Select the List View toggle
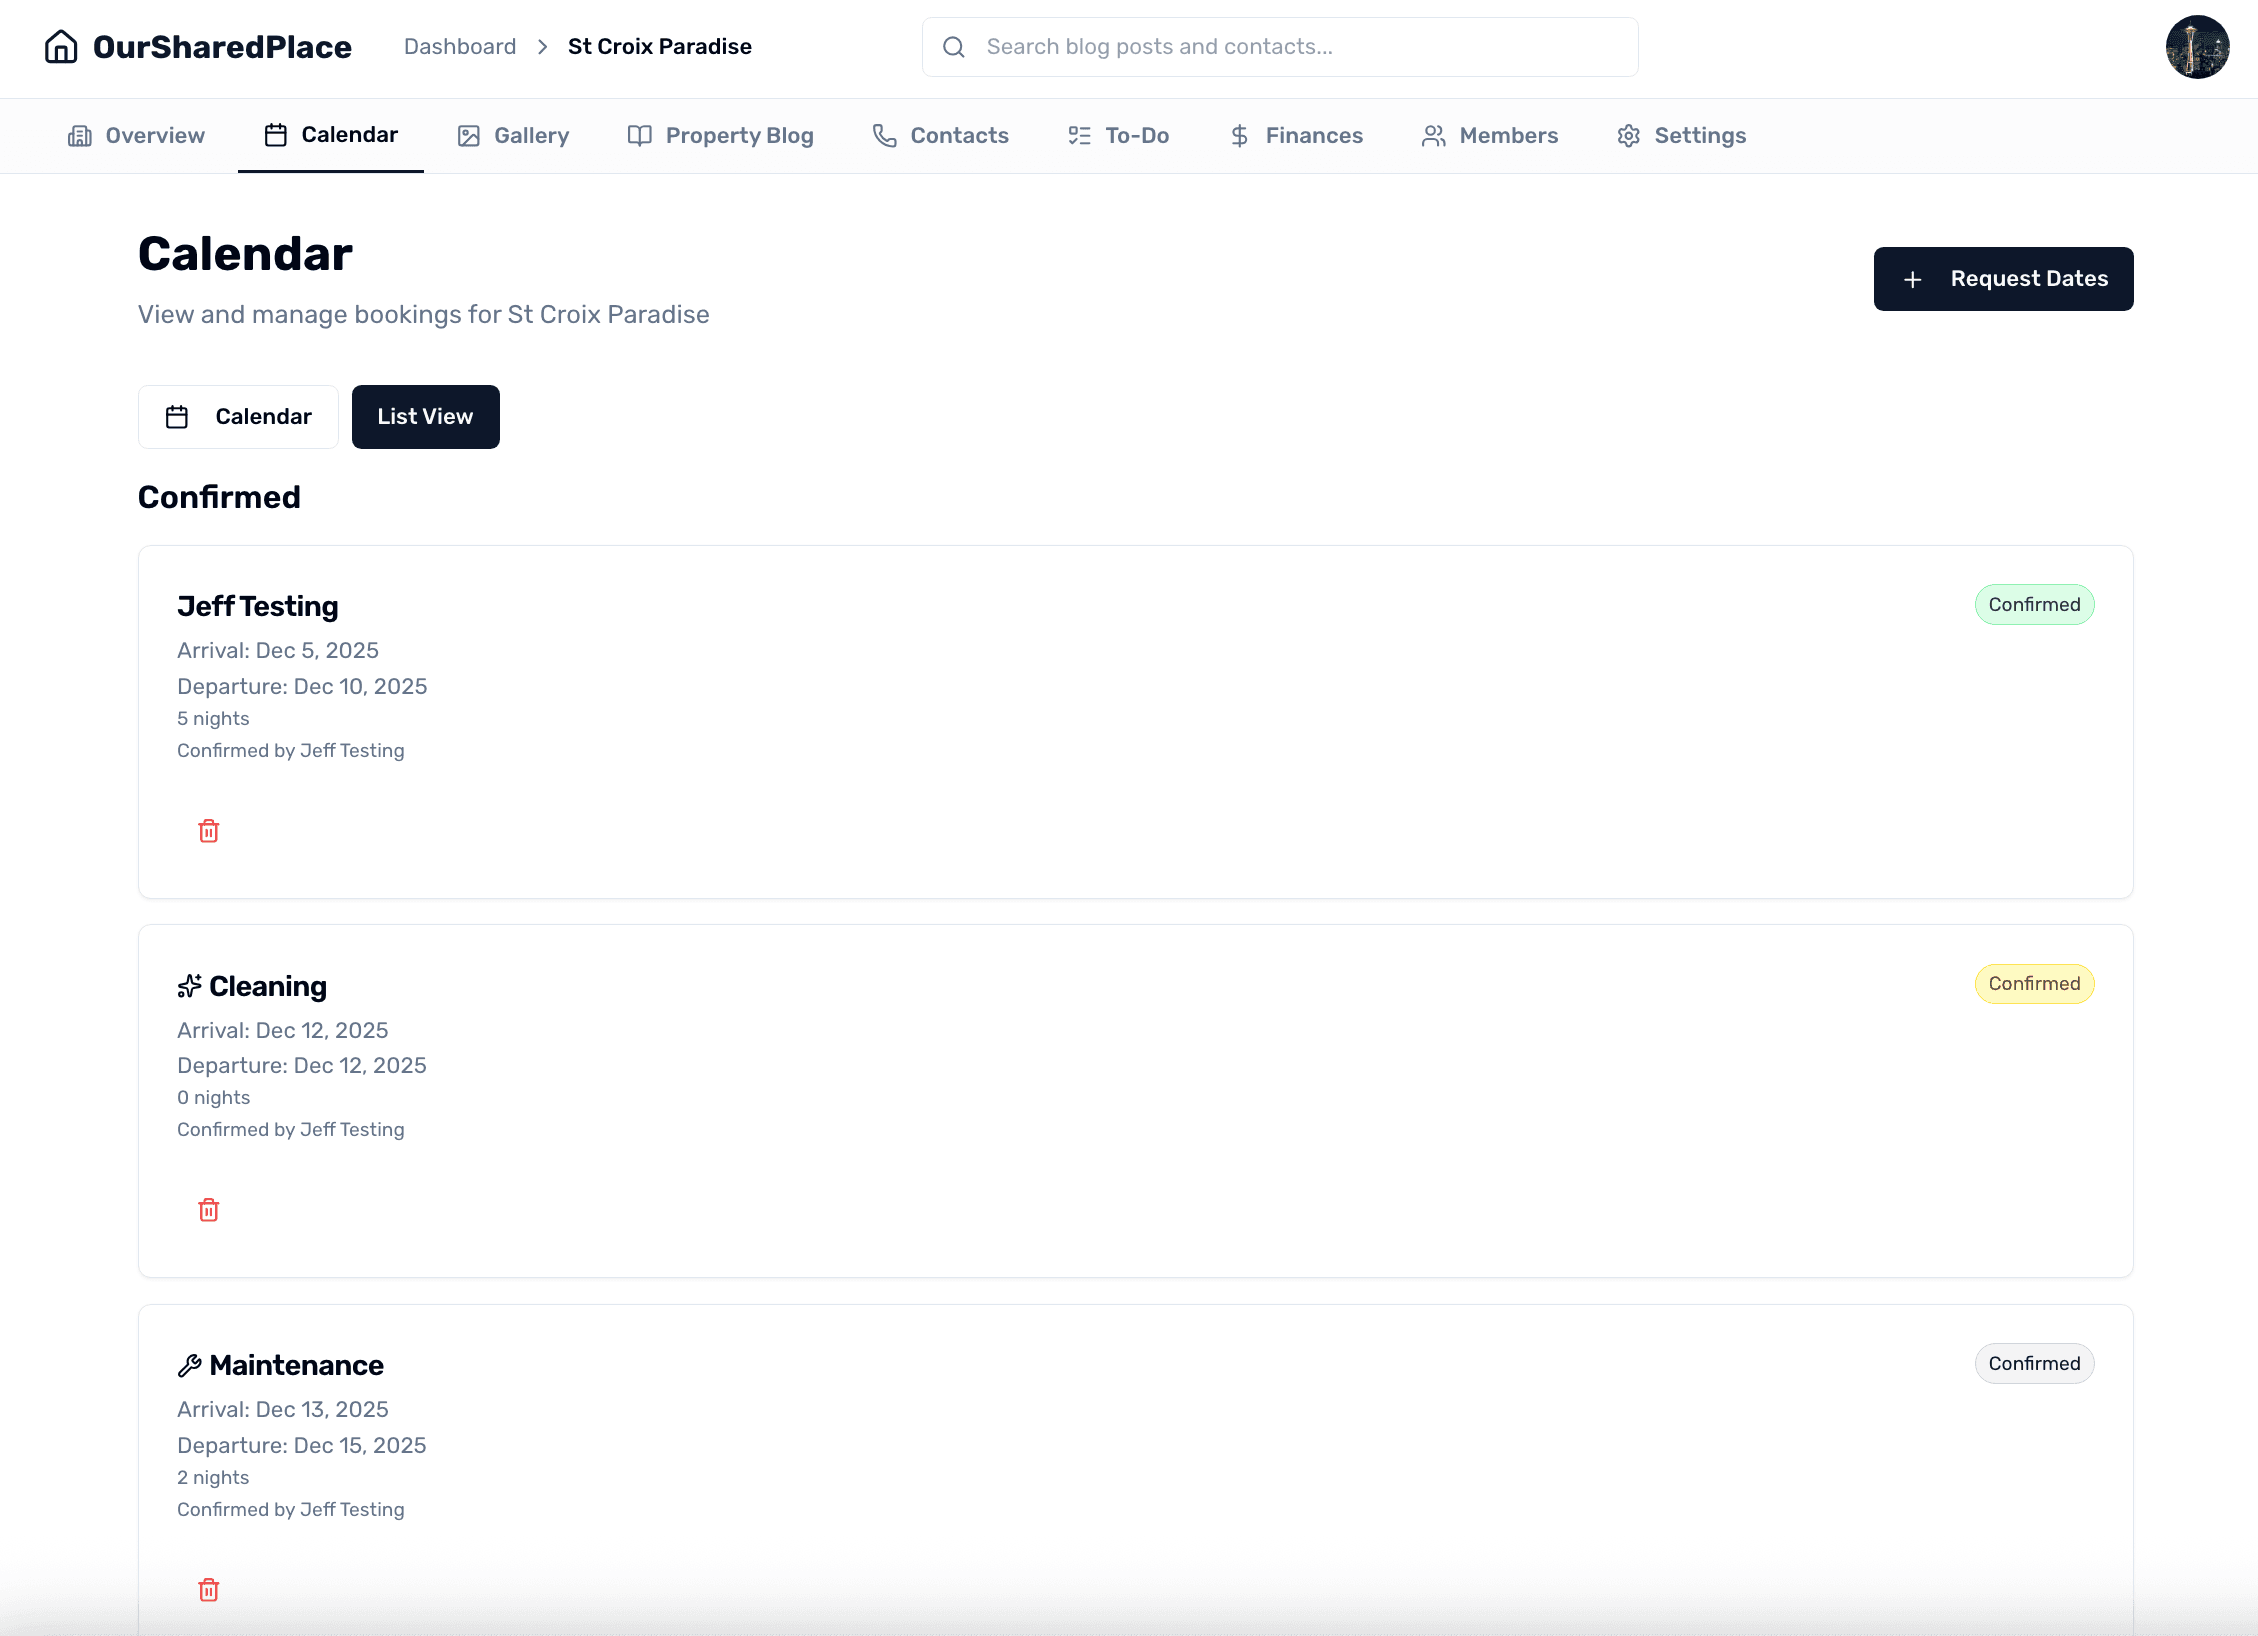The width and height of the screenshot is (2258, 1636). tap(425, 417)
